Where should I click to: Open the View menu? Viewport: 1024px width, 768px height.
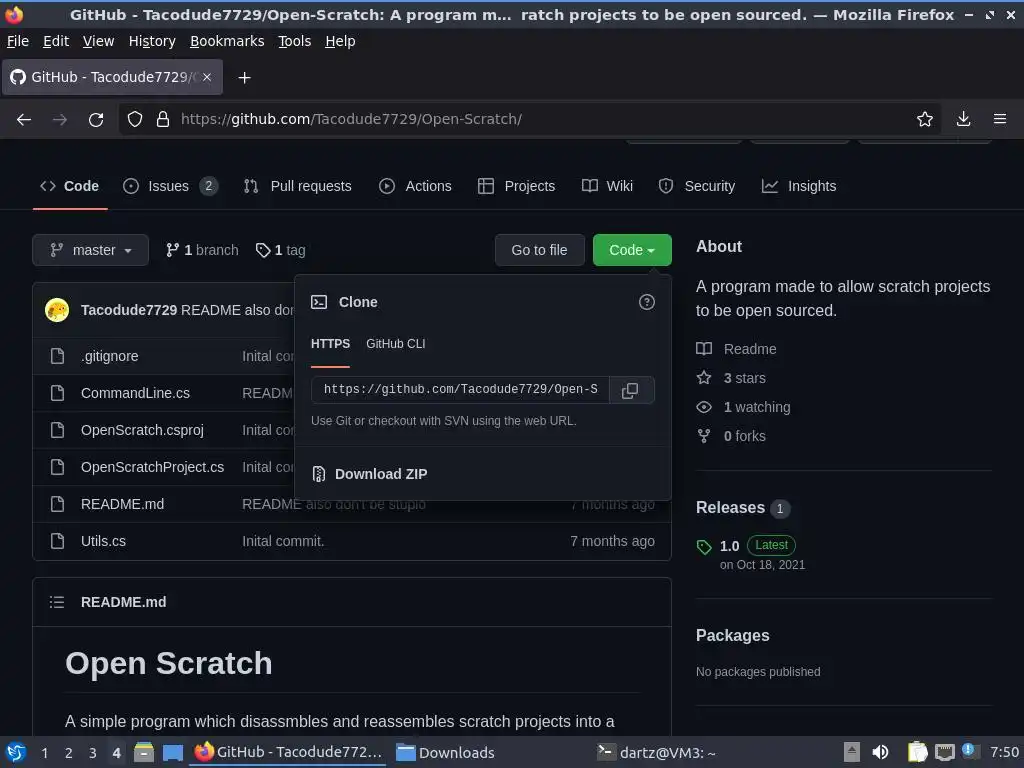tap(98, 41)
